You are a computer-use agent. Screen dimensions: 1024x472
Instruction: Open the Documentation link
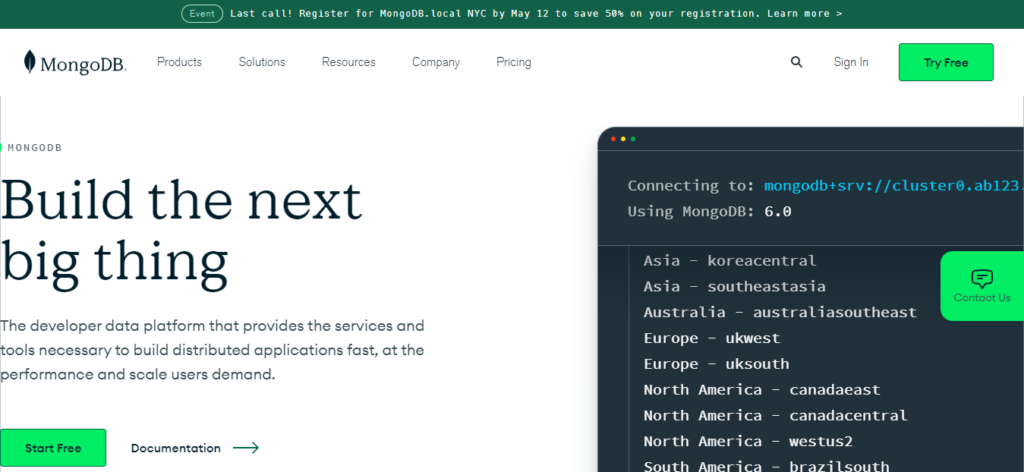176,448
